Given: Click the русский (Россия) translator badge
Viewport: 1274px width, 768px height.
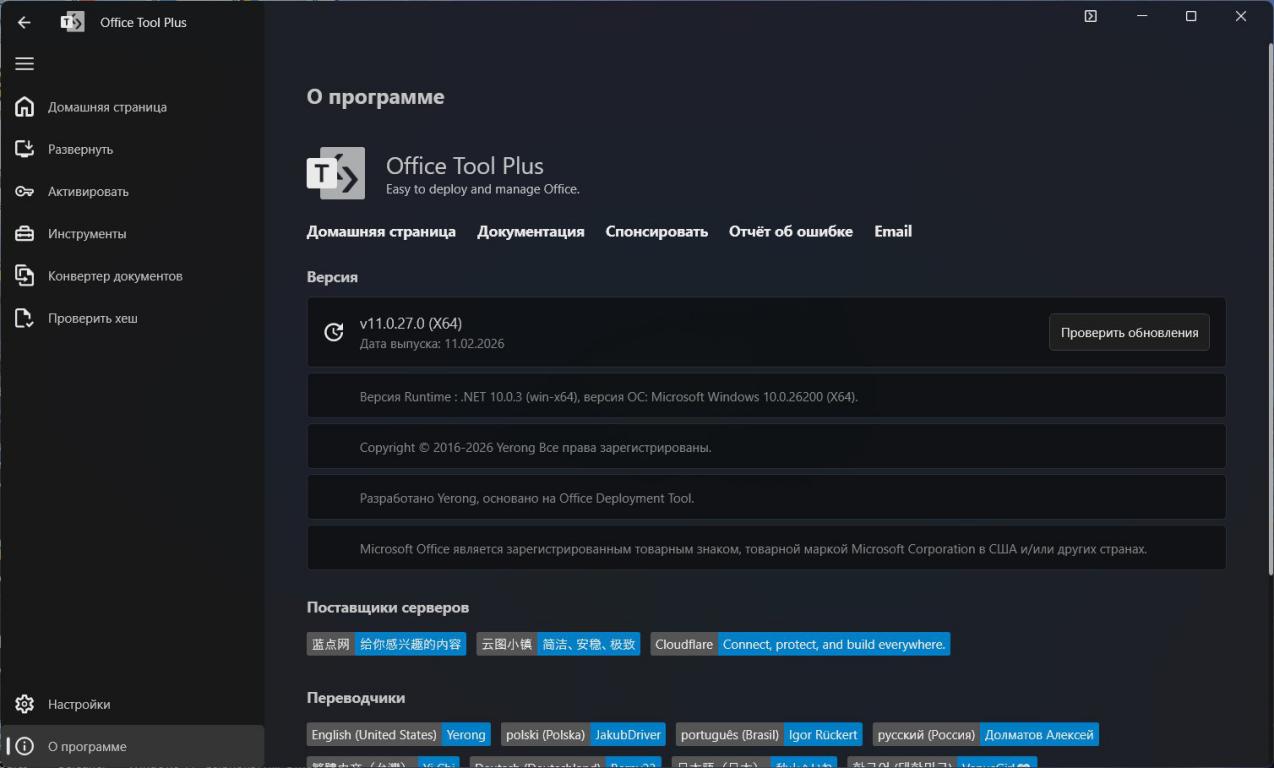Looking at the screenshot, I should (985, 734).
